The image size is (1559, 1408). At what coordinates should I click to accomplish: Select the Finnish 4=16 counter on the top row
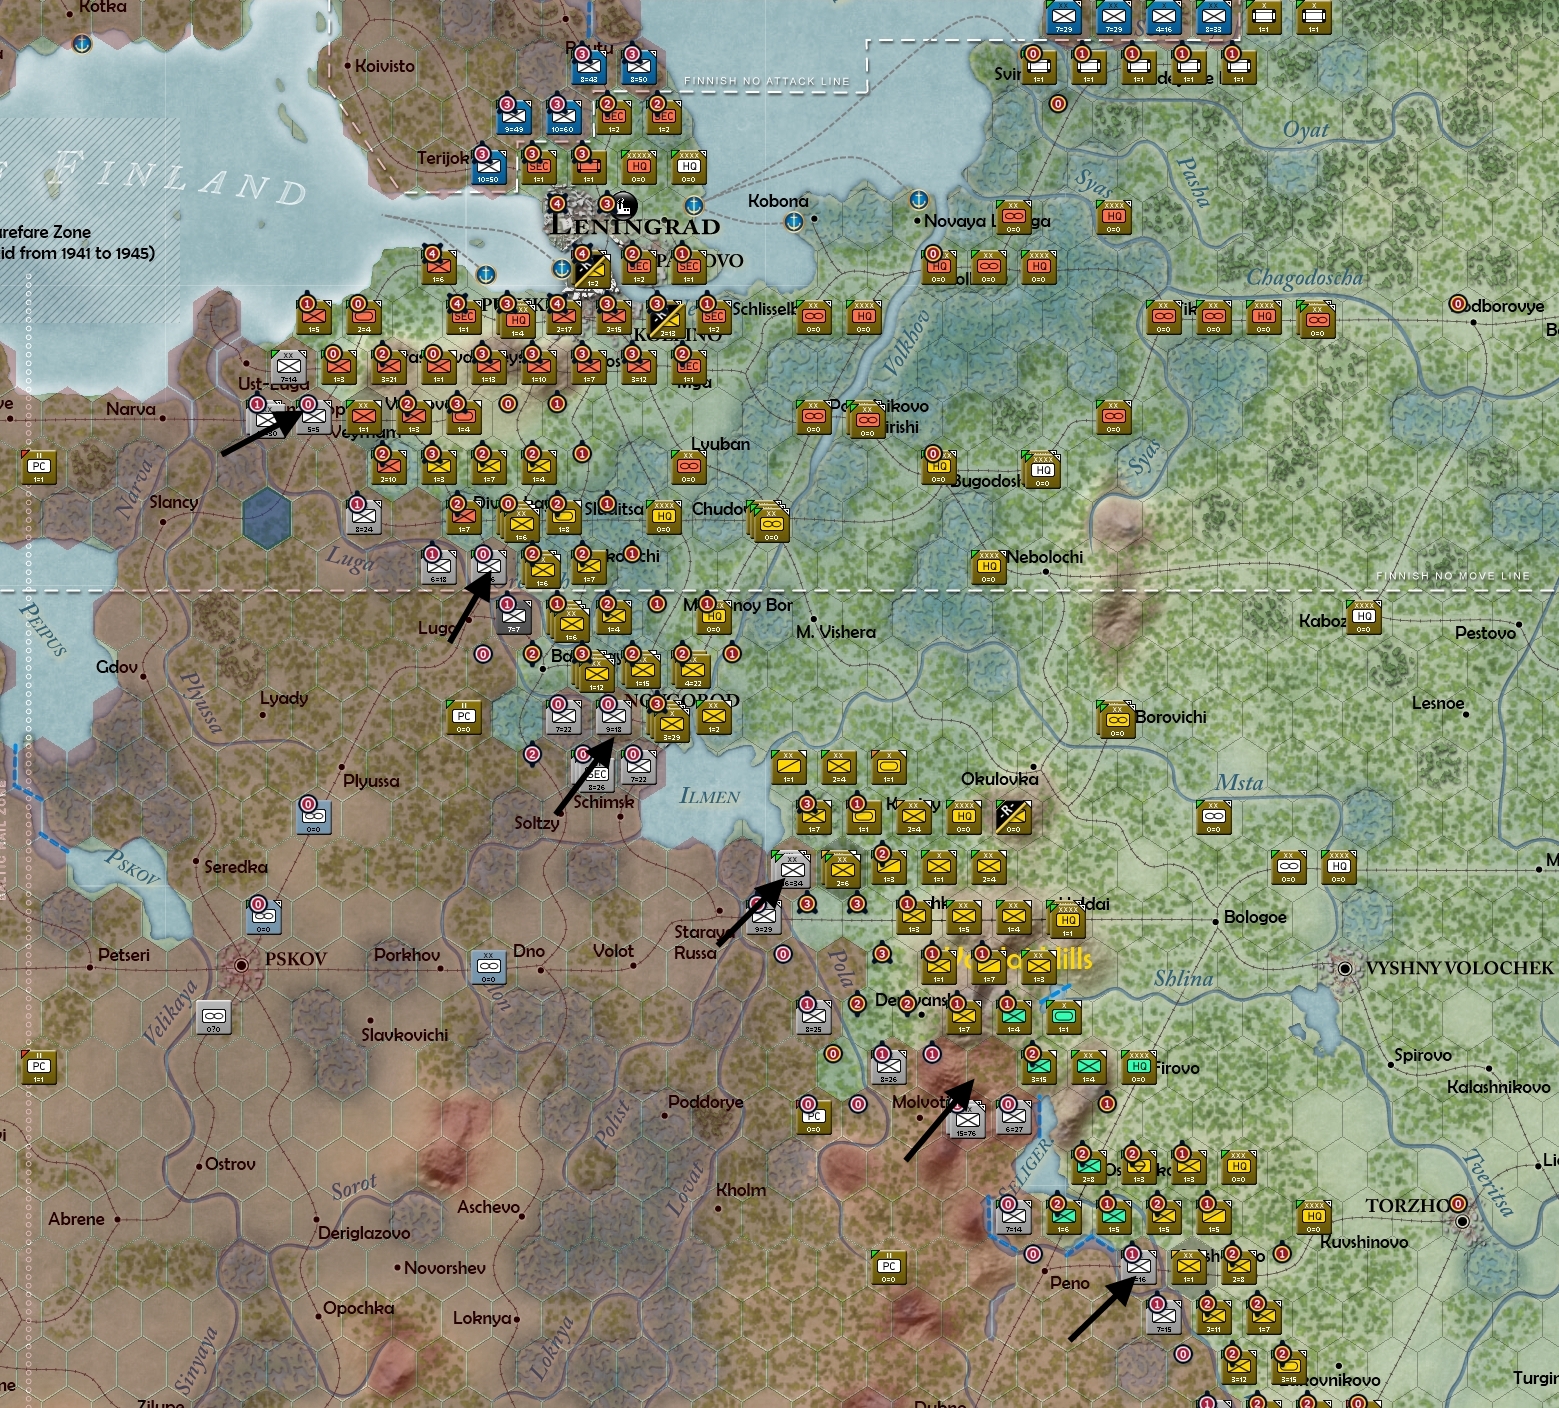click(x=1163, y=17)
